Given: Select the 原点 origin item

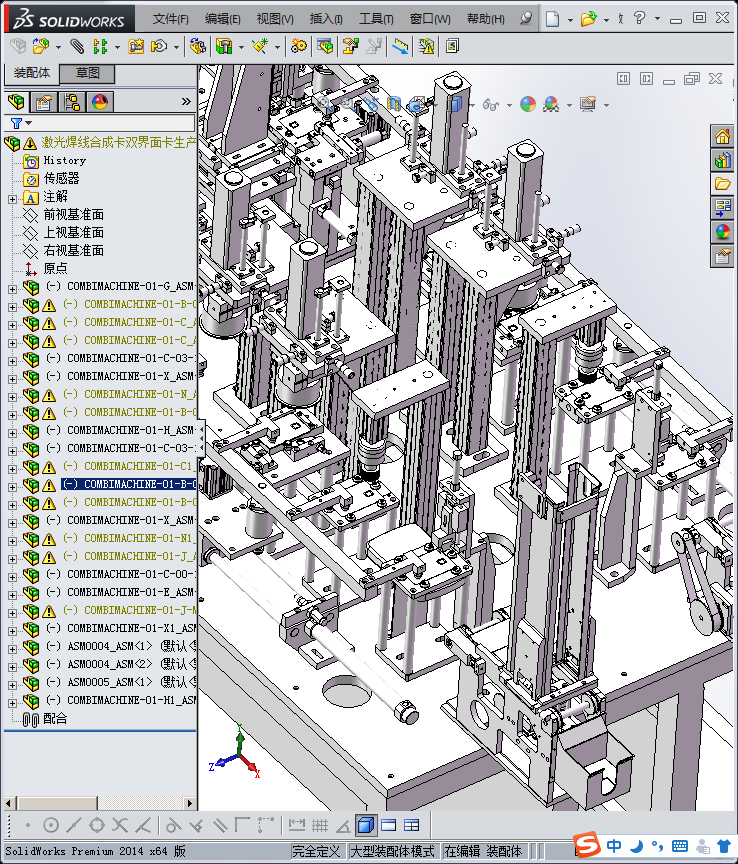Looking at the screenshot, I should (56, 268).
